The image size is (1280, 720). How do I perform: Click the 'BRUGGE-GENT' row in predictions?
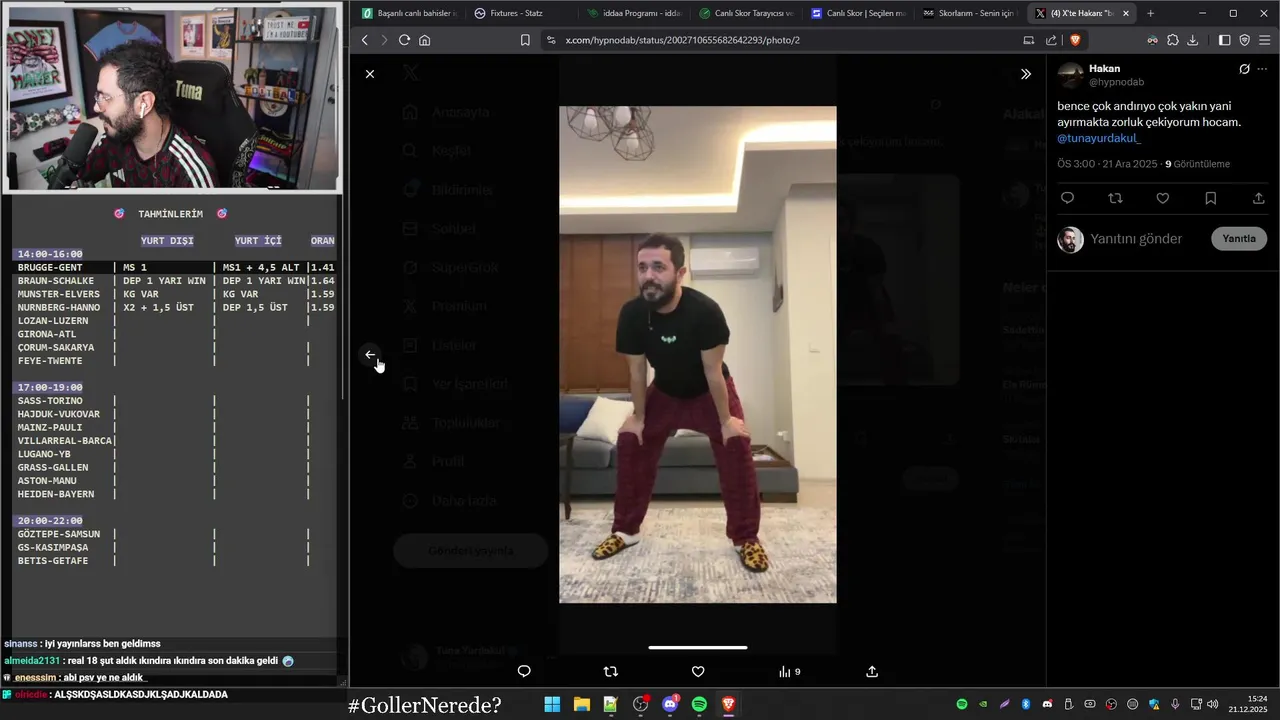[175, 268]
